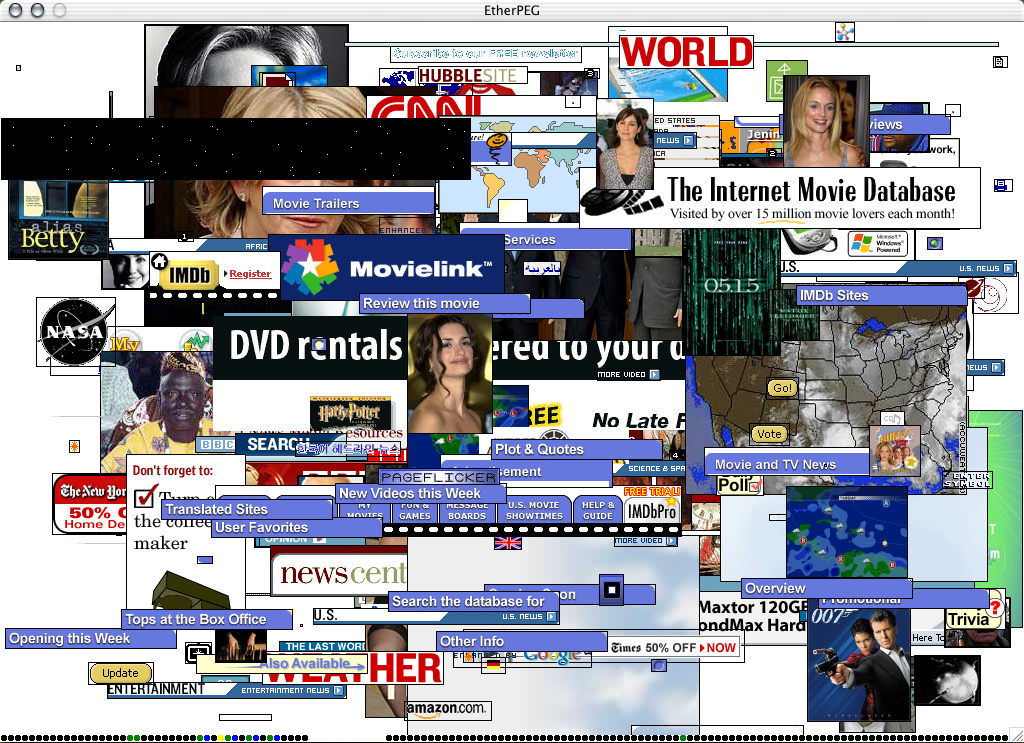Click the red WORLD logo image

pos(686,52)
